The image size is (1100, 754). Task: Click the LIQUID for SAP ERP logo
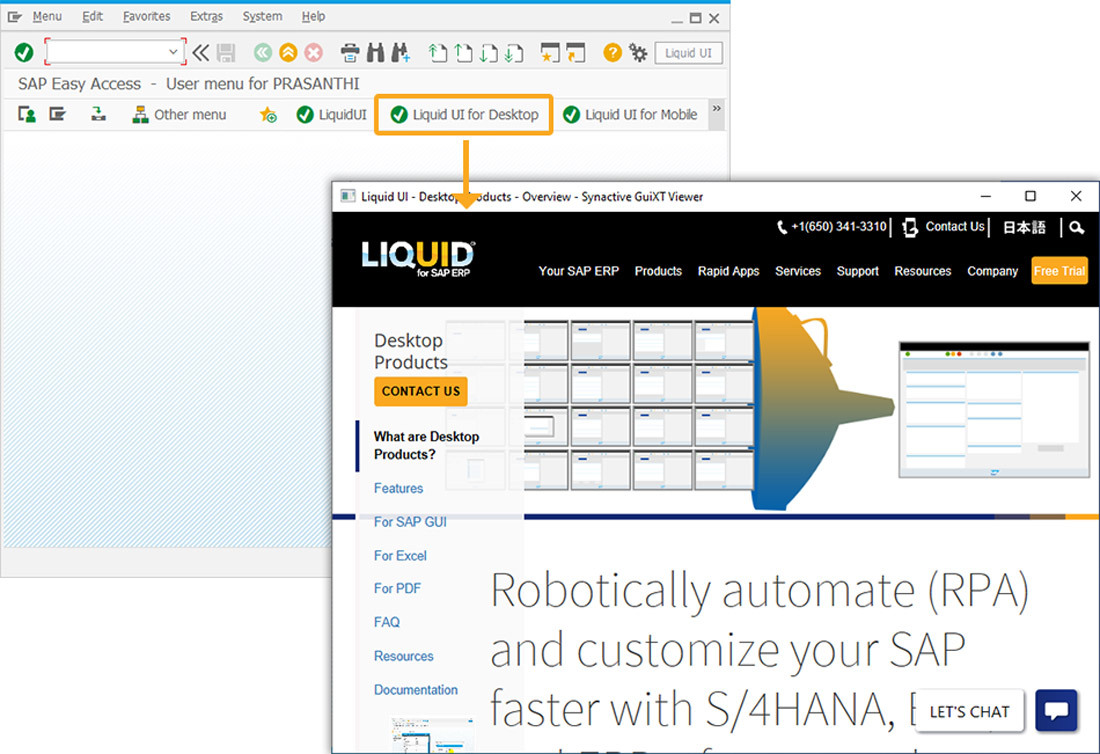418,259
